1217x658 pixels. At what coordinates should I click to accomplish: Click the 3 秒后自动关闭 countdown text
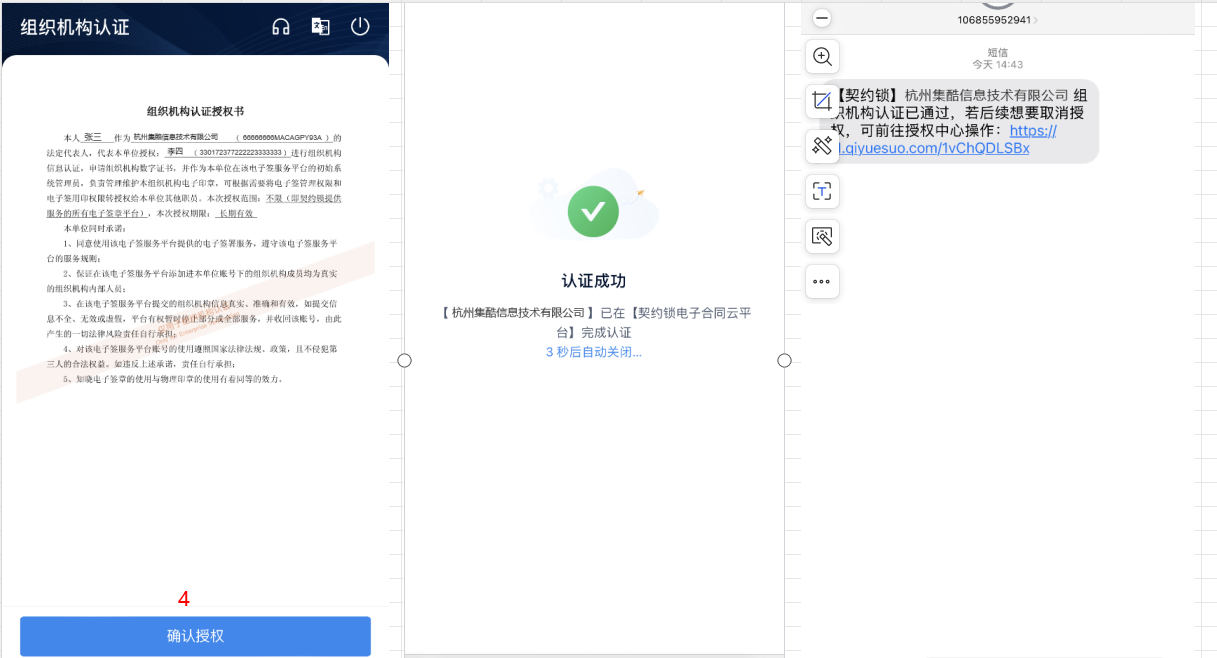click(594, 352)
